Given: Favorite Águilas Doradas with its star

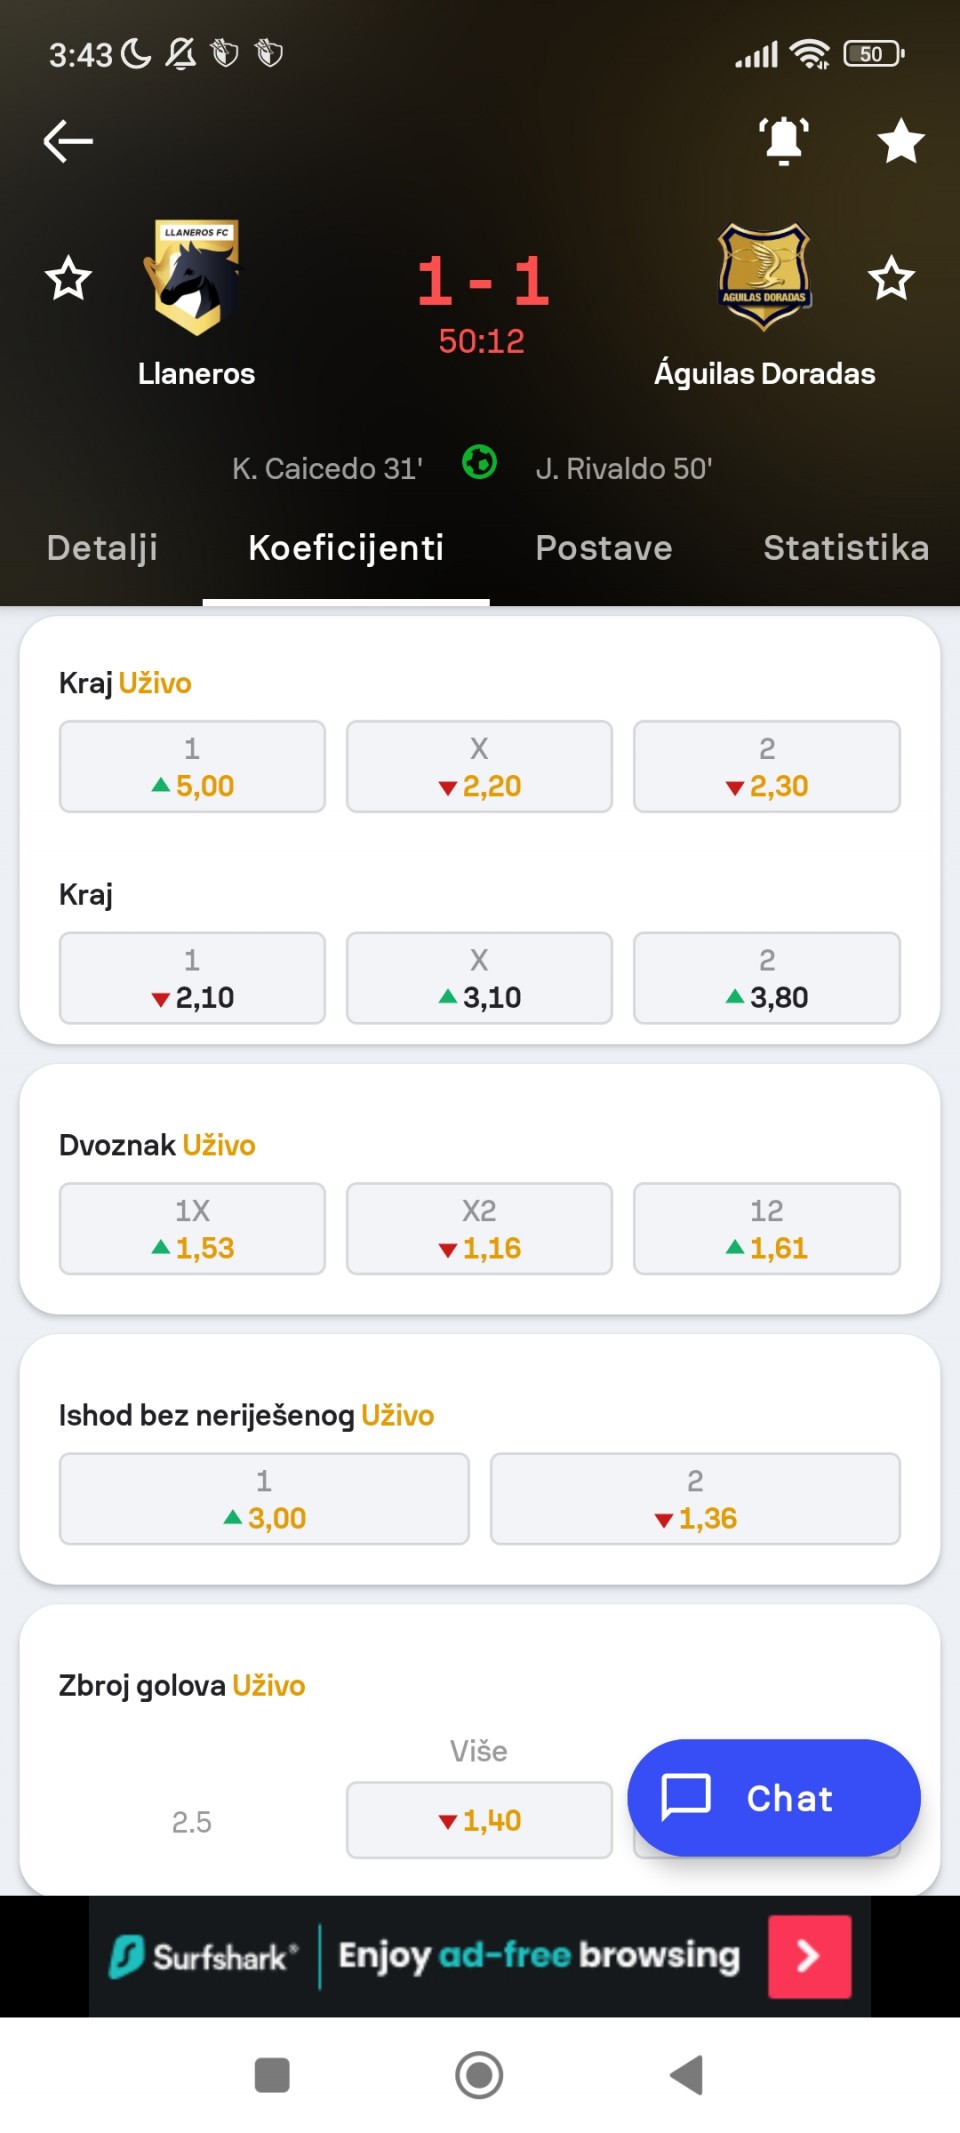Looking at the screenshot, I should 891,278.
